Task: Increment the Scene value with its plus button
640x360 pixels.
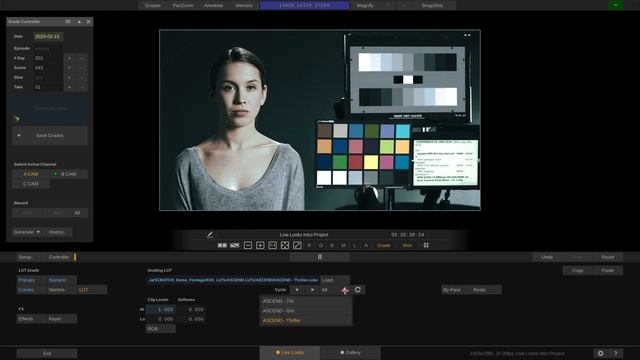Action: coord(69,68)
